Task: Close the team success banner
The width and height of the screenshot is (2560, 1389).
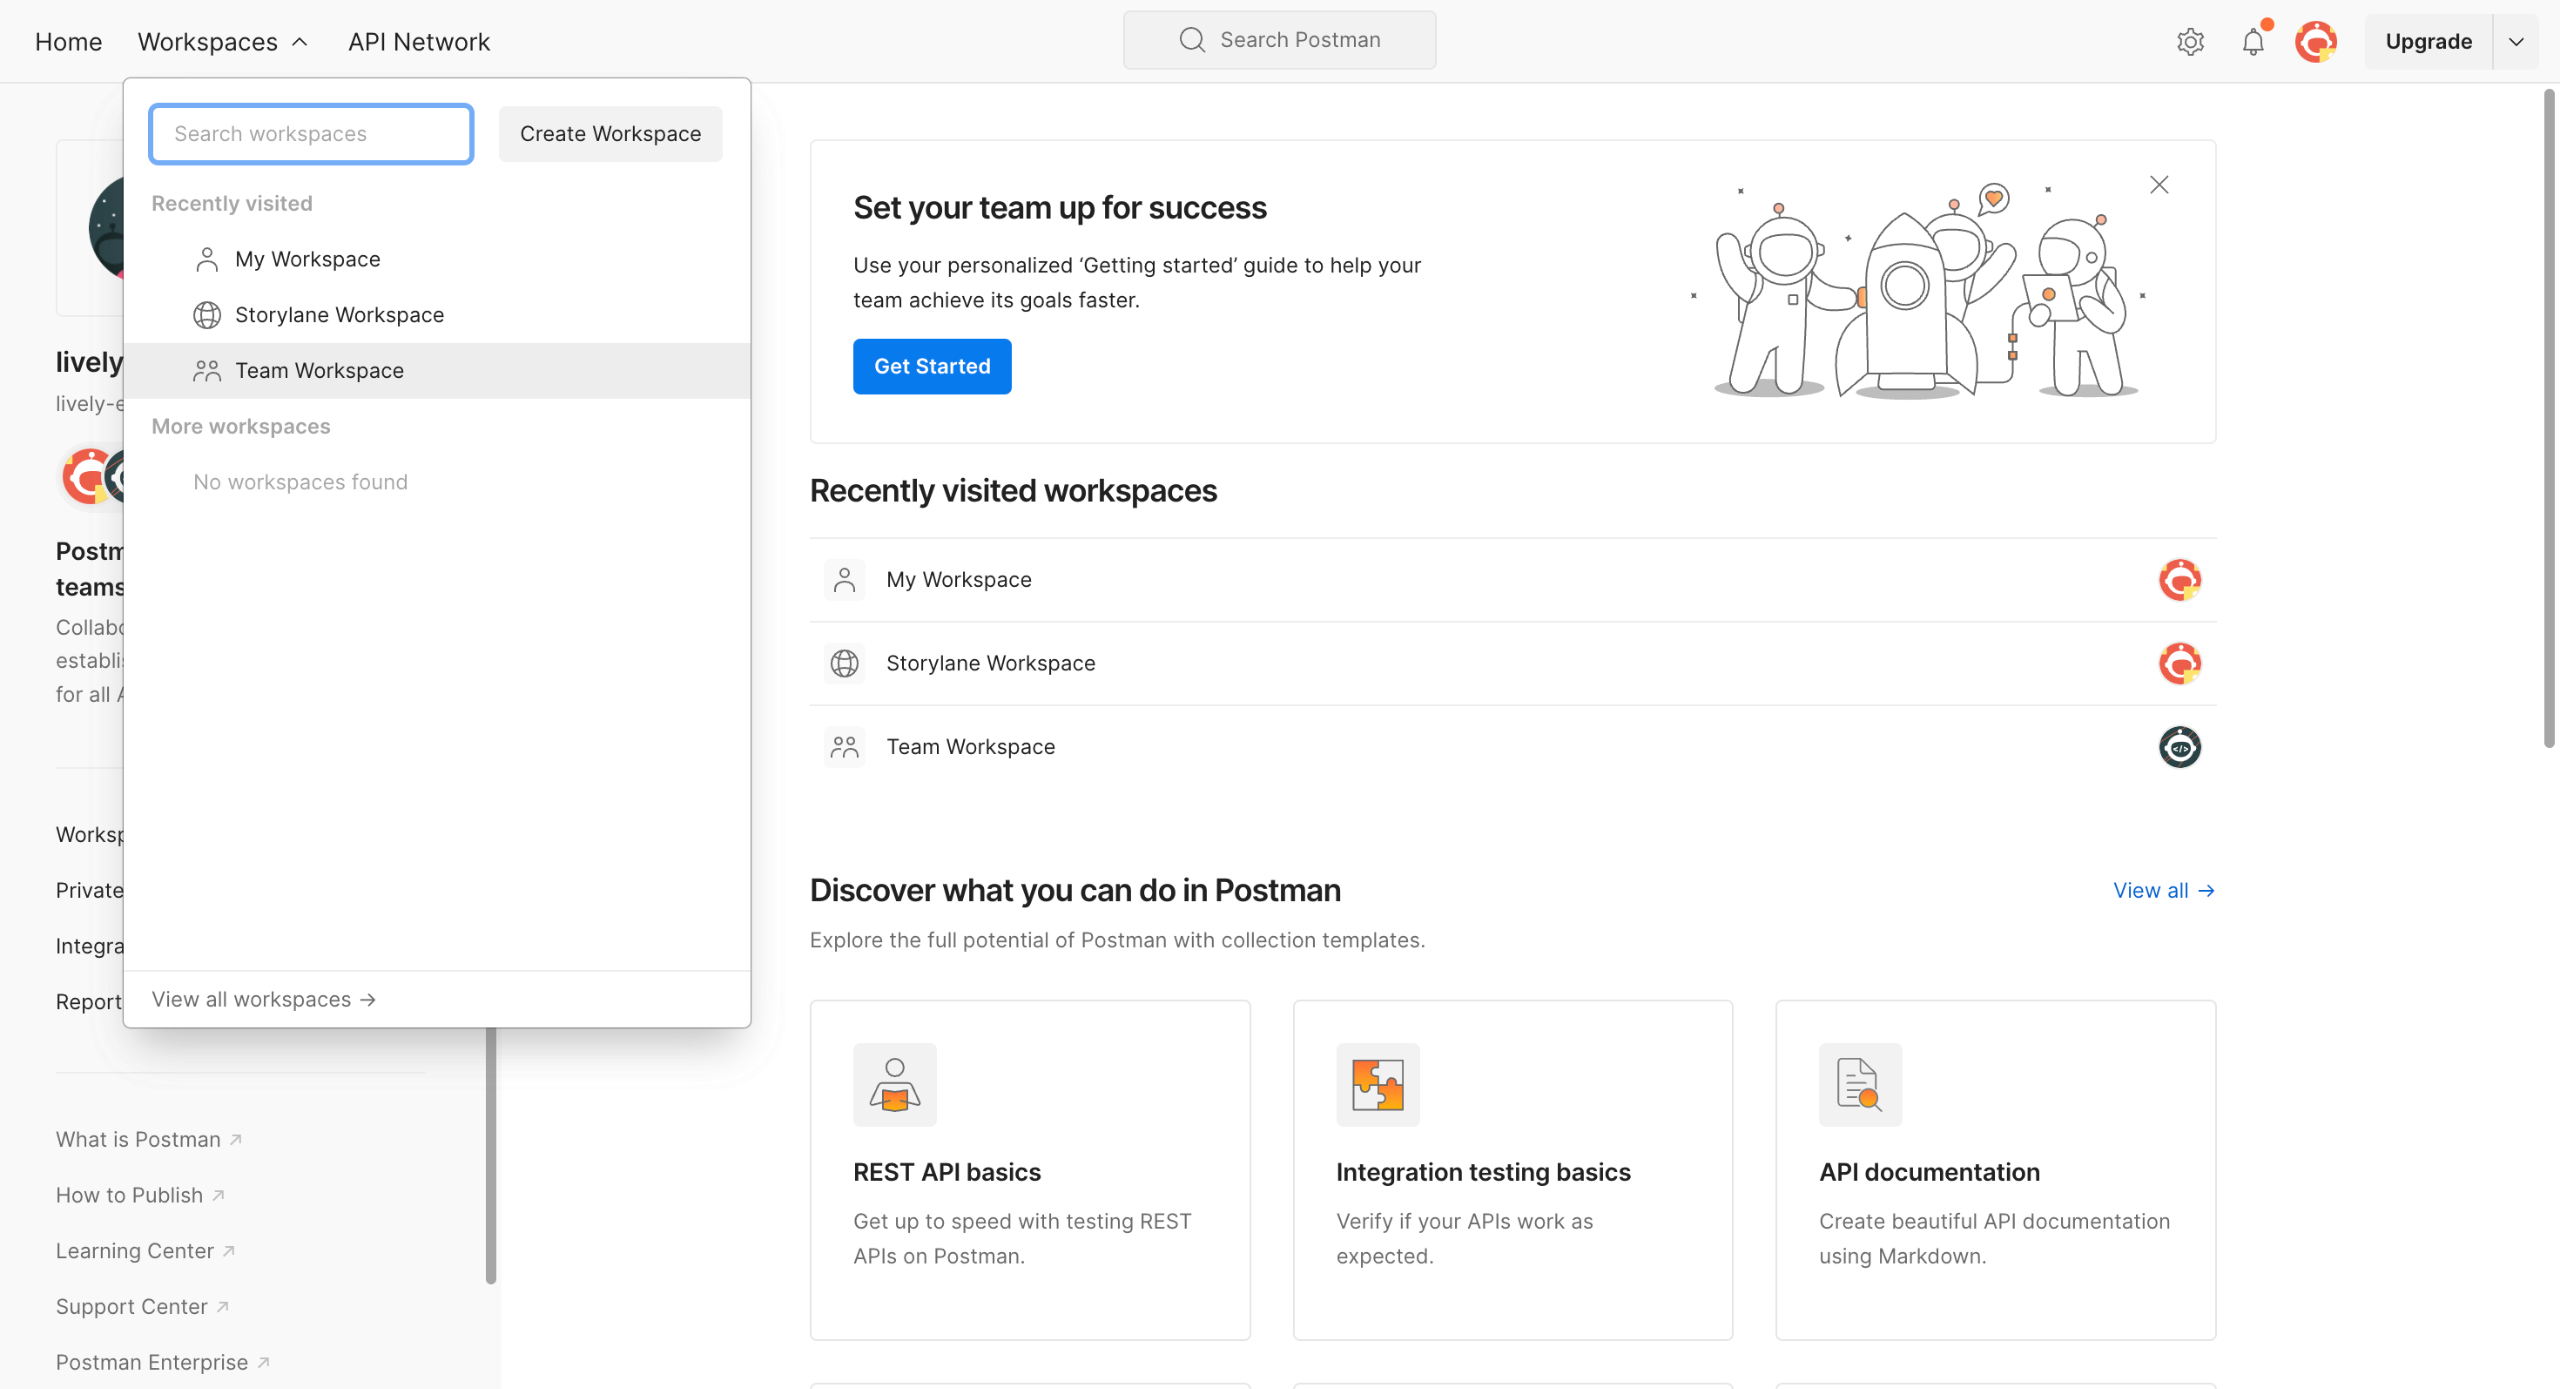Action: (2159, 185)
